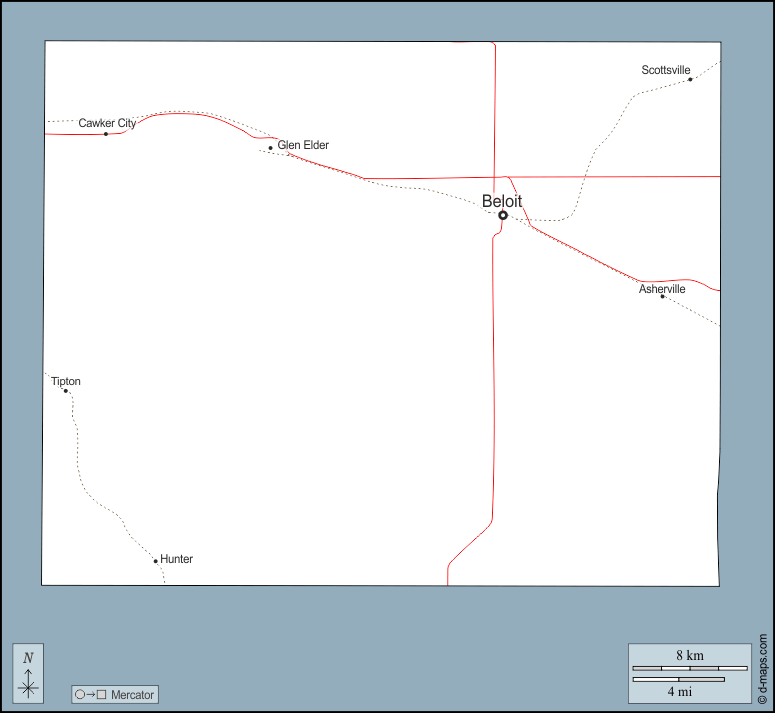
Task: Click the Cawker City dot marker
Action: 106,134
